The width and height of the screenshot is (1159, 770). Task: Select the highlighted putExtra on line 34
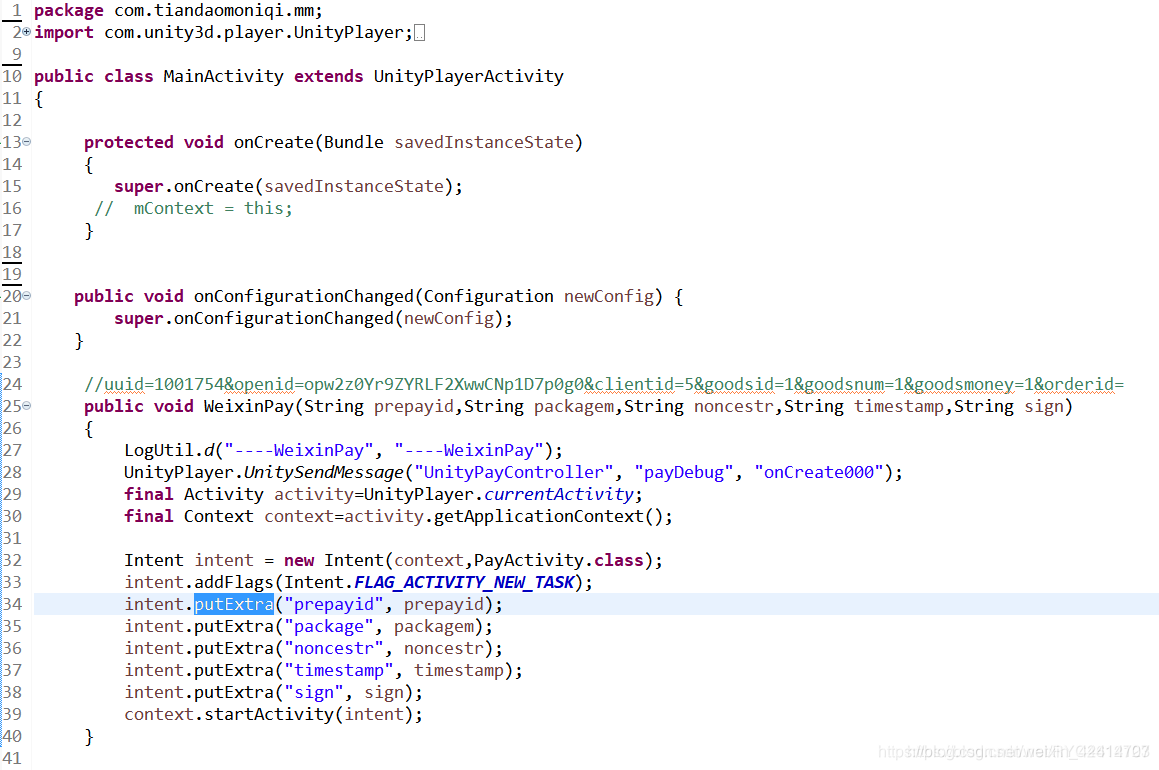234,604
